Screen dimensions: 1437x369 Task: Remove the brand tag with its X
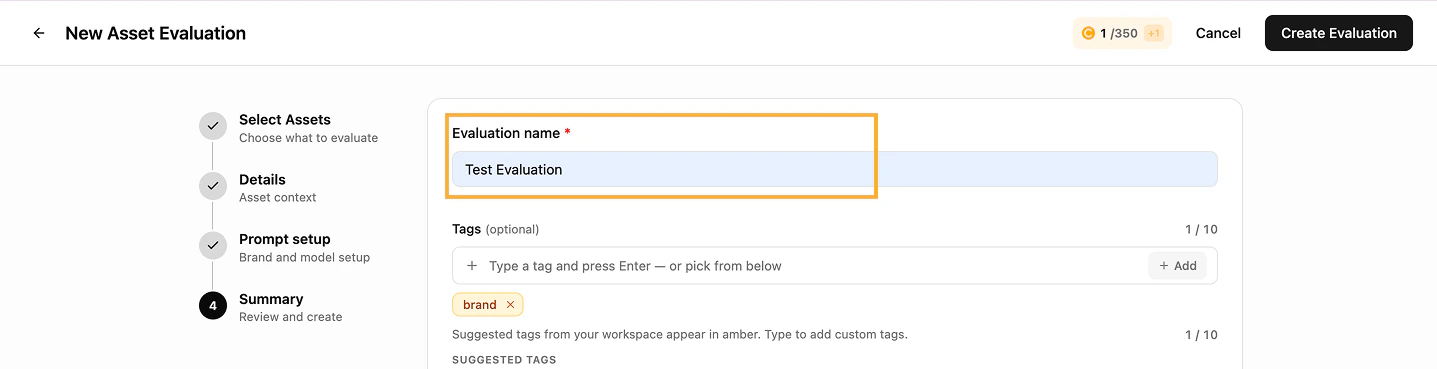[510, 305]
